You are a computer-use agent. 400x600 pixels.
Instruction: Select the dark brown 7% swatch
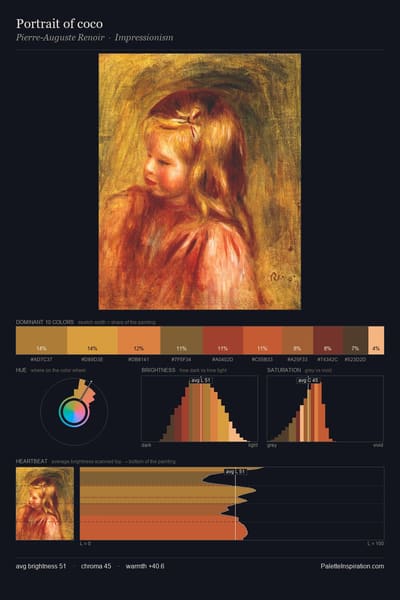tap(355, 340)
